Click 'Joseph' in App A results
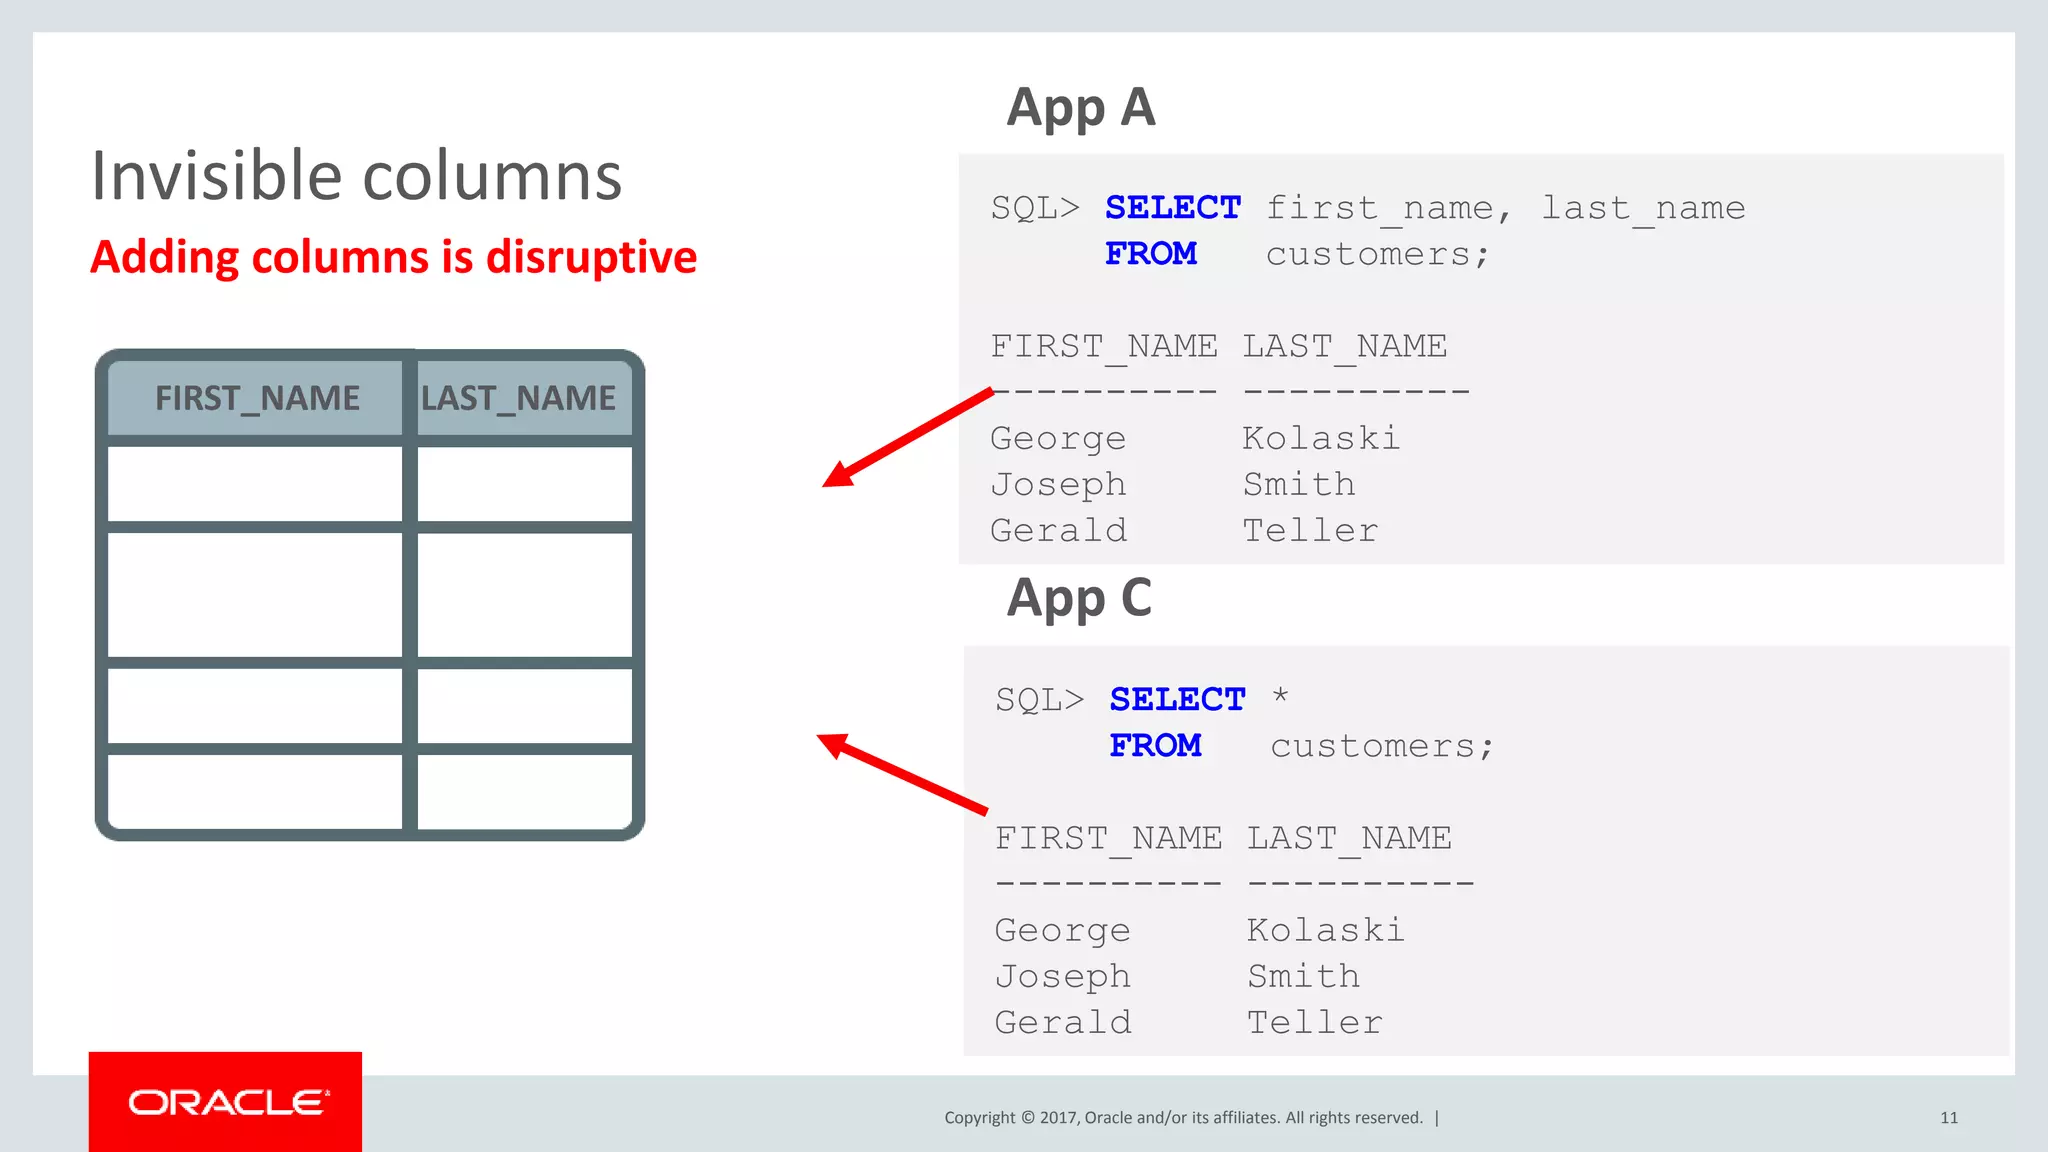 click(x=1058, y=485)
